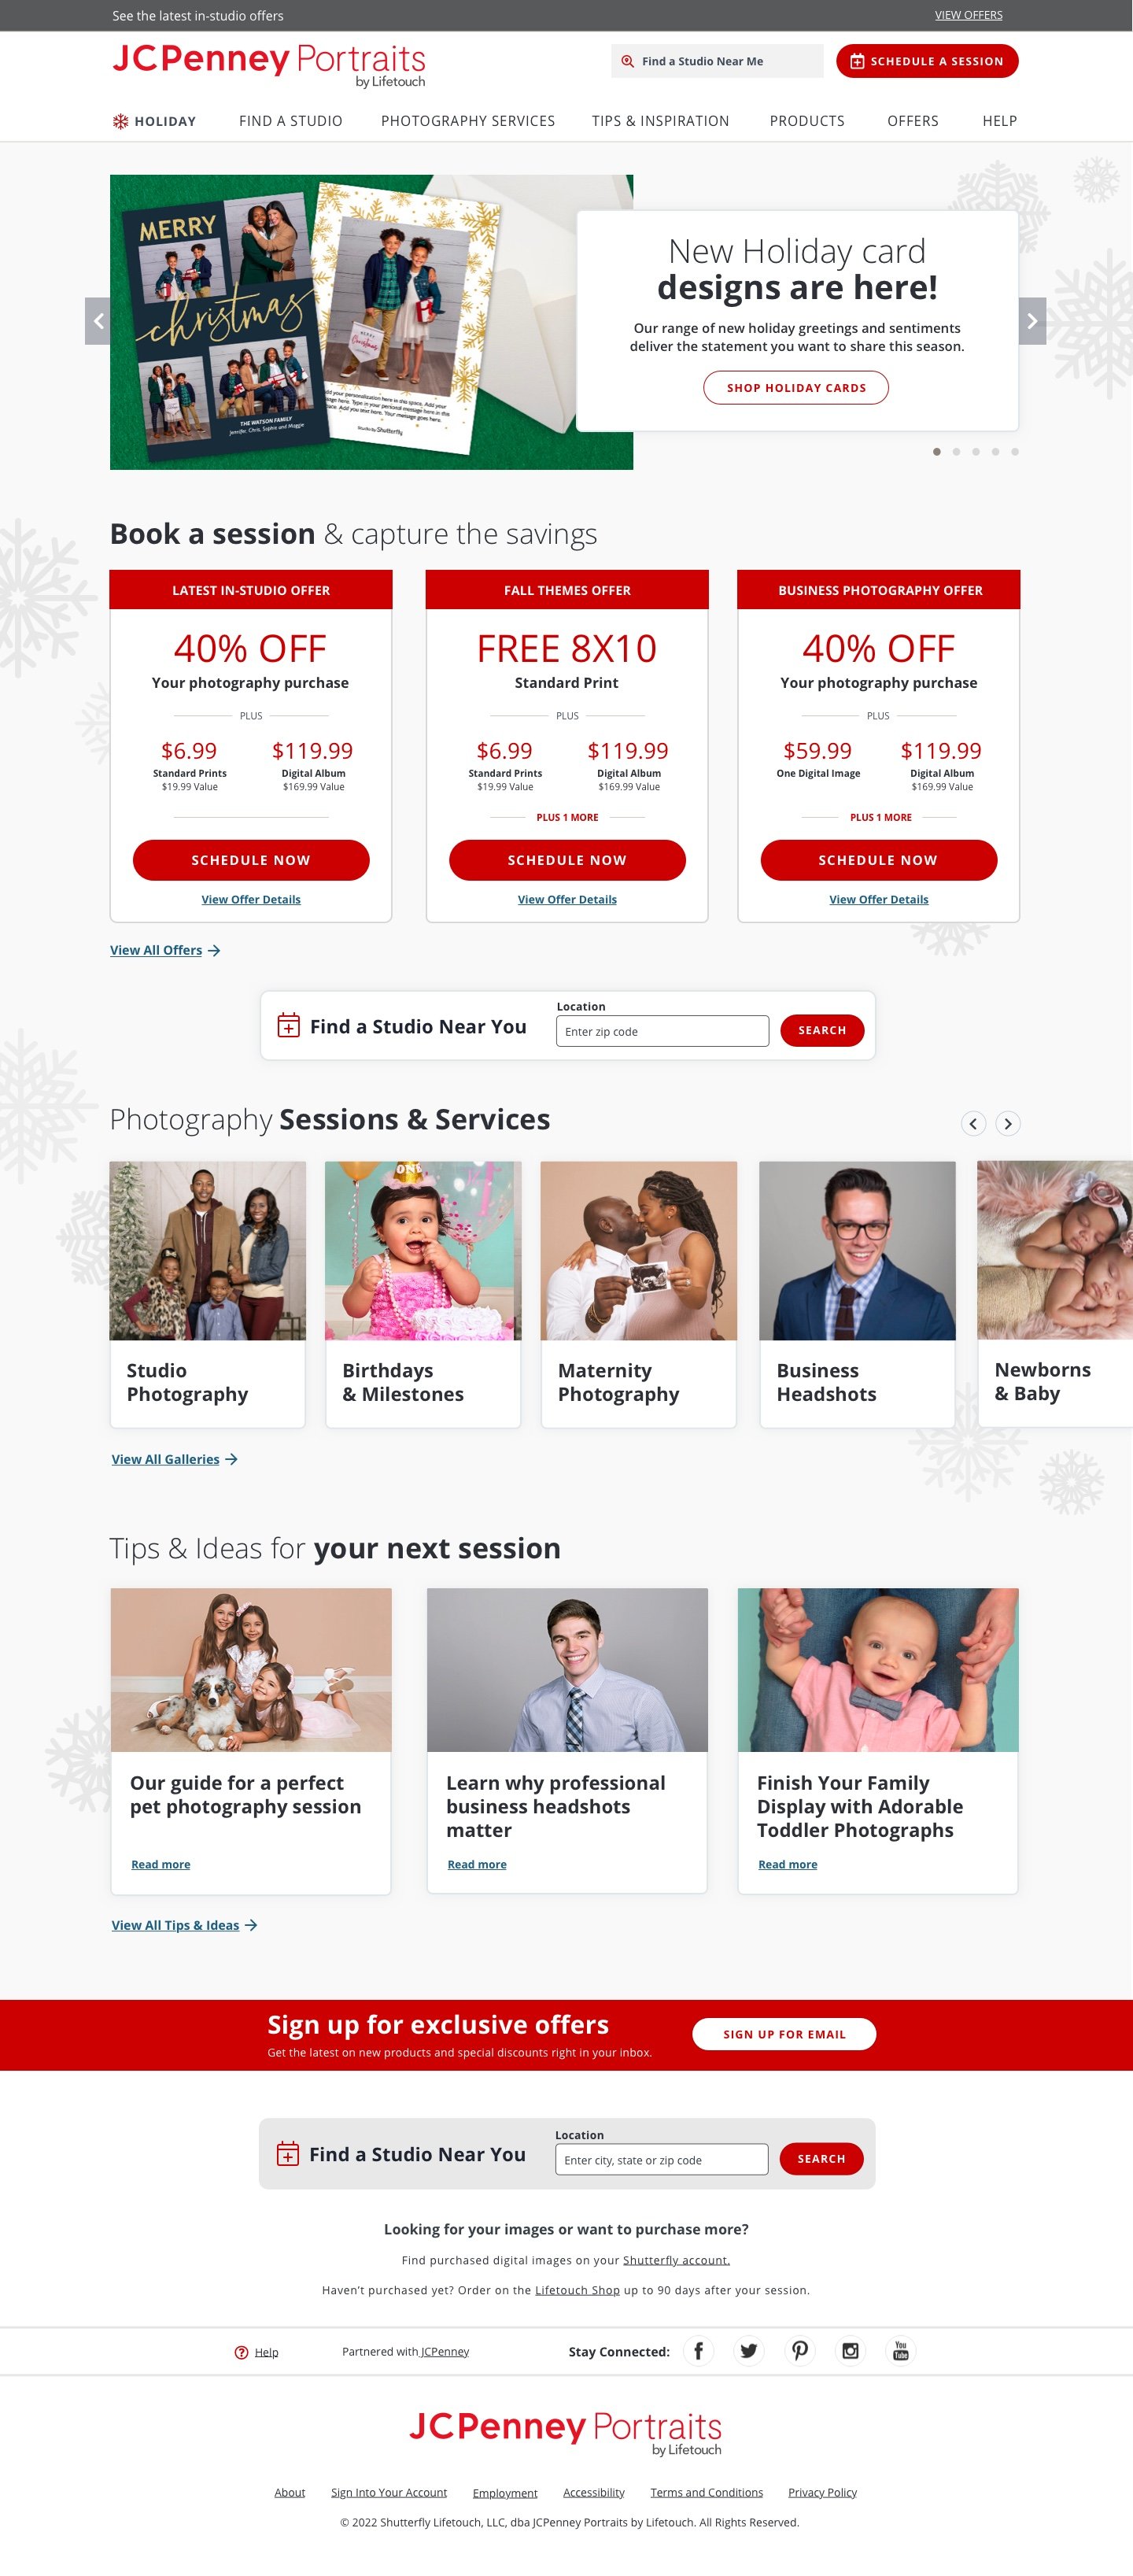1133x2576 pixels.
Task: Open the Instagram social icon
Action: point(850,2350)
